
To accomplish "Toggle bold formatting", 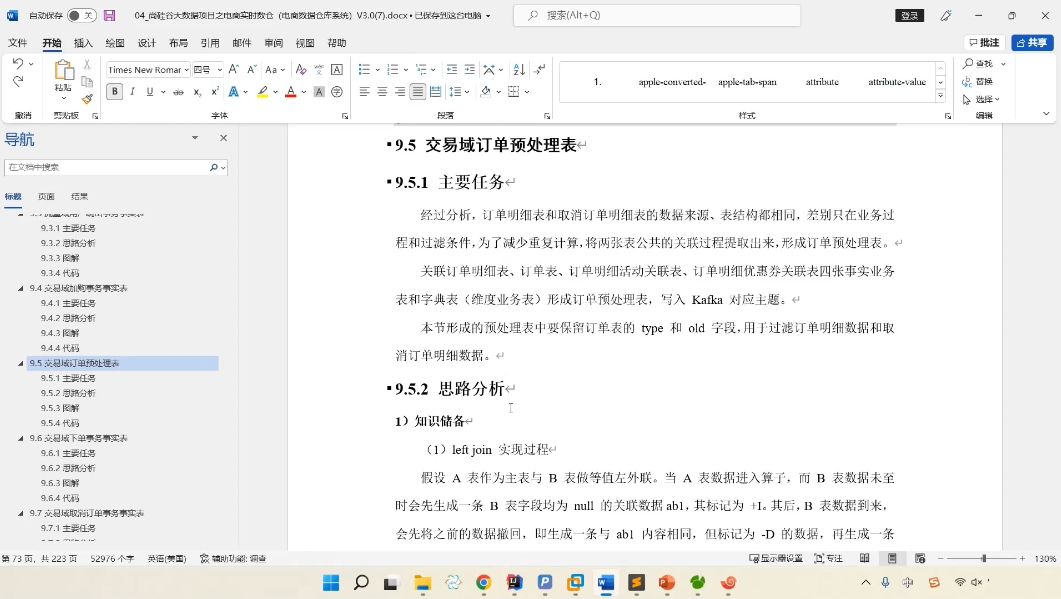I will click(114, 91).
